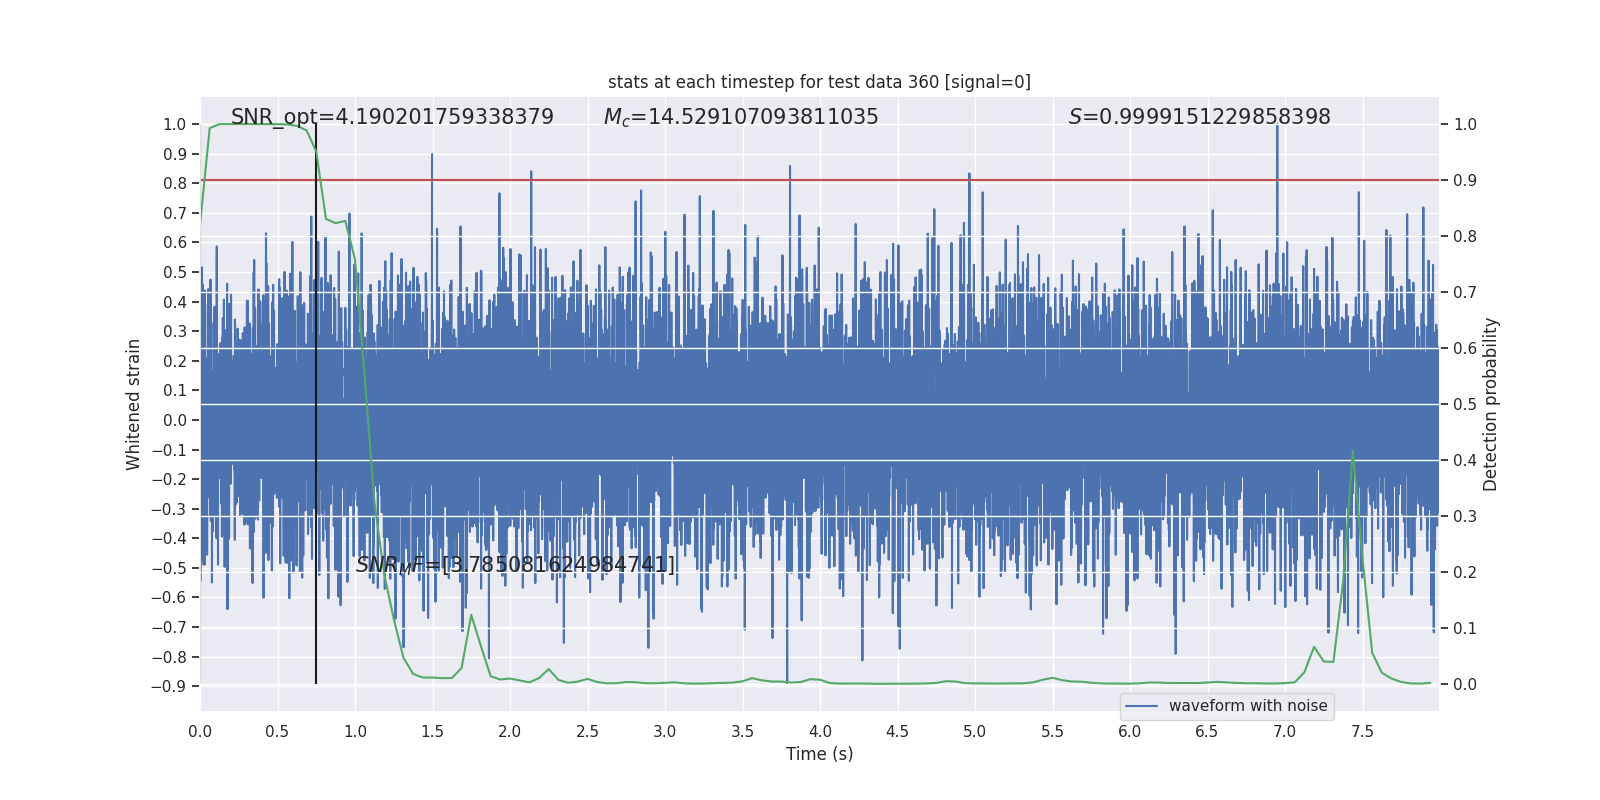Select the 2.0 time axis tick label

[510, 732]
